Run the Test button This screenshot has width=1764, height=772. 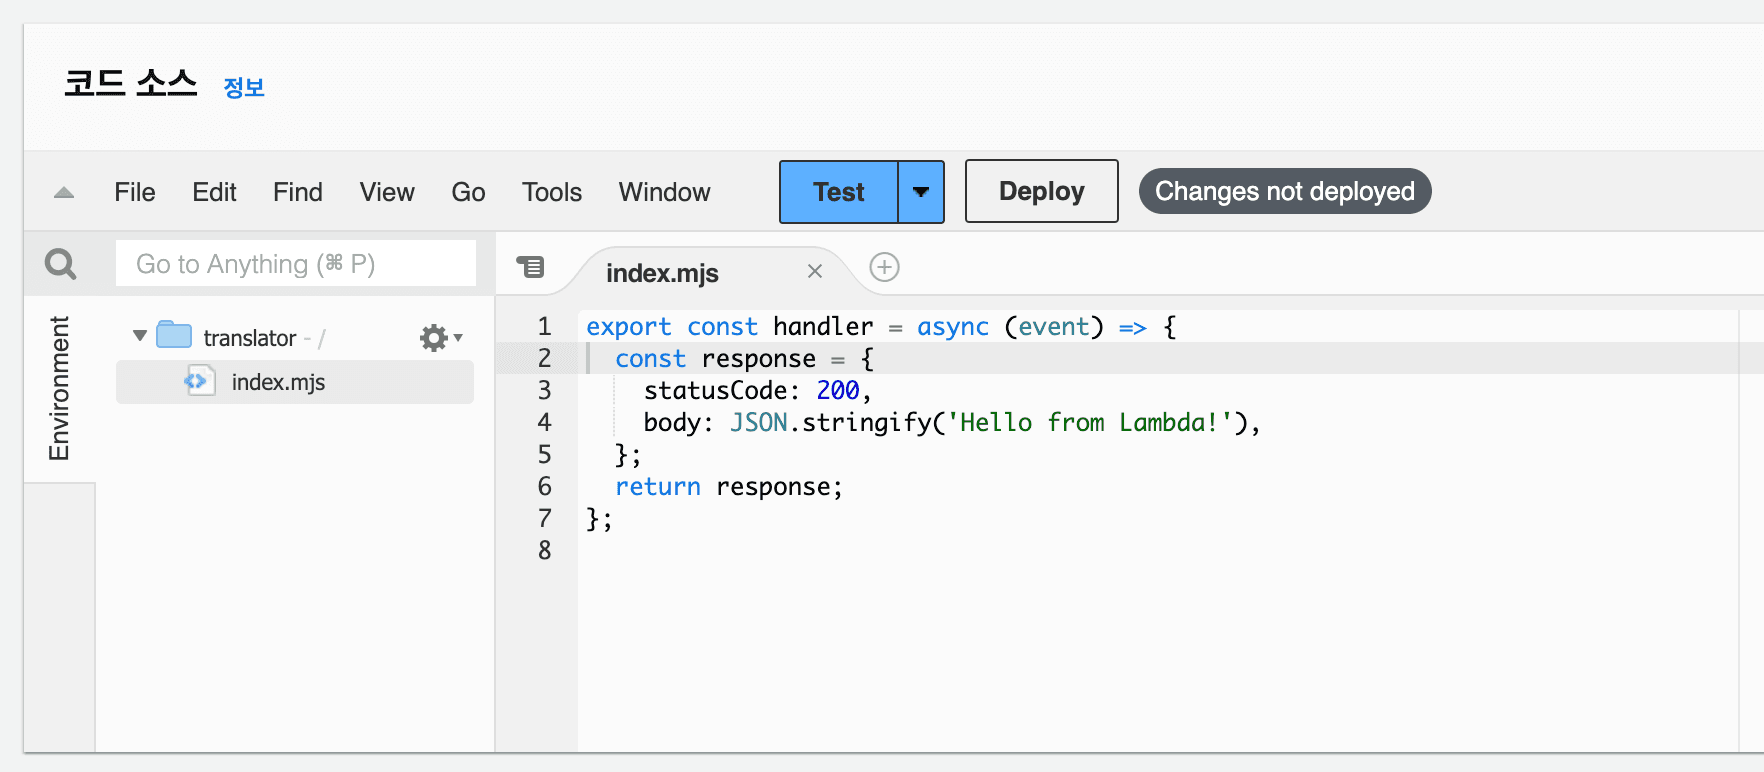pos(838,192)
